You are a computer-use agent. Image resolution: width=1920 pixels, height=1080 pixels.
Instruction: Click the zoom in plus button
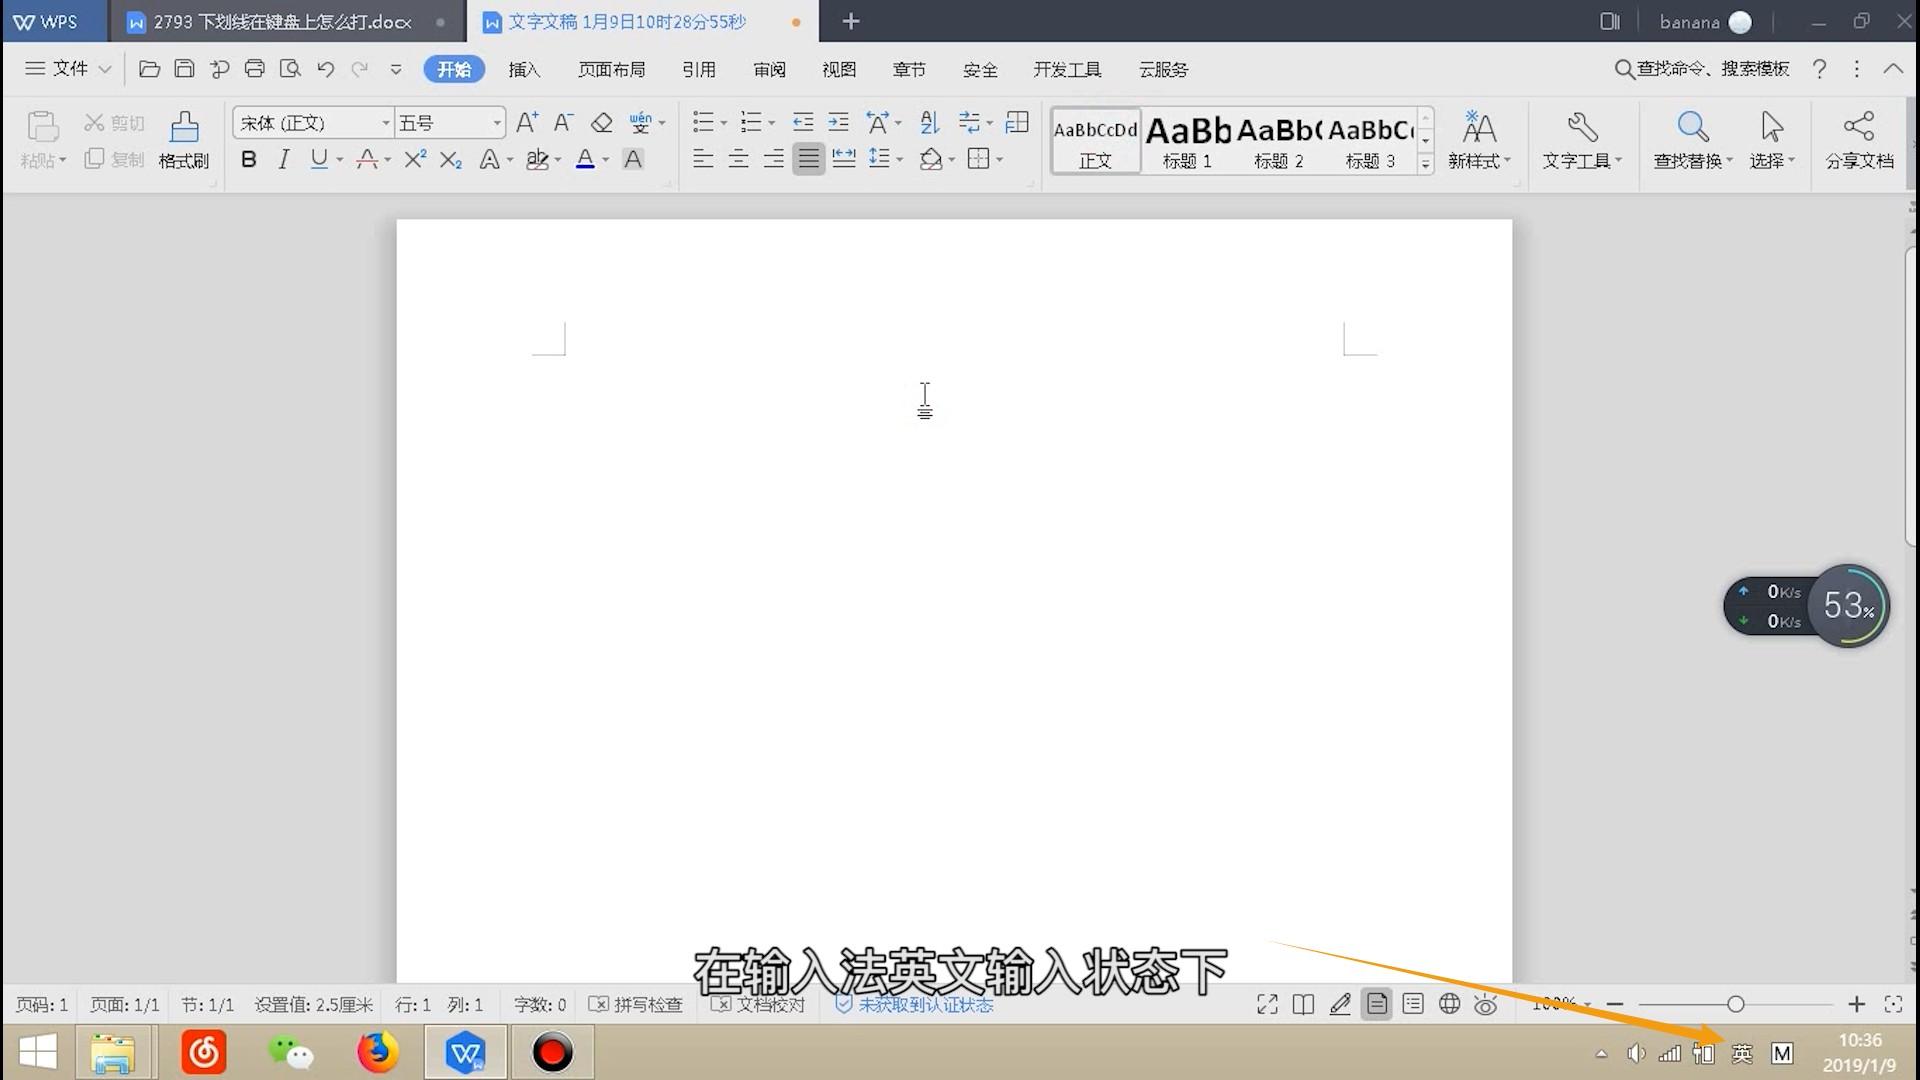coord(1856,1004)
